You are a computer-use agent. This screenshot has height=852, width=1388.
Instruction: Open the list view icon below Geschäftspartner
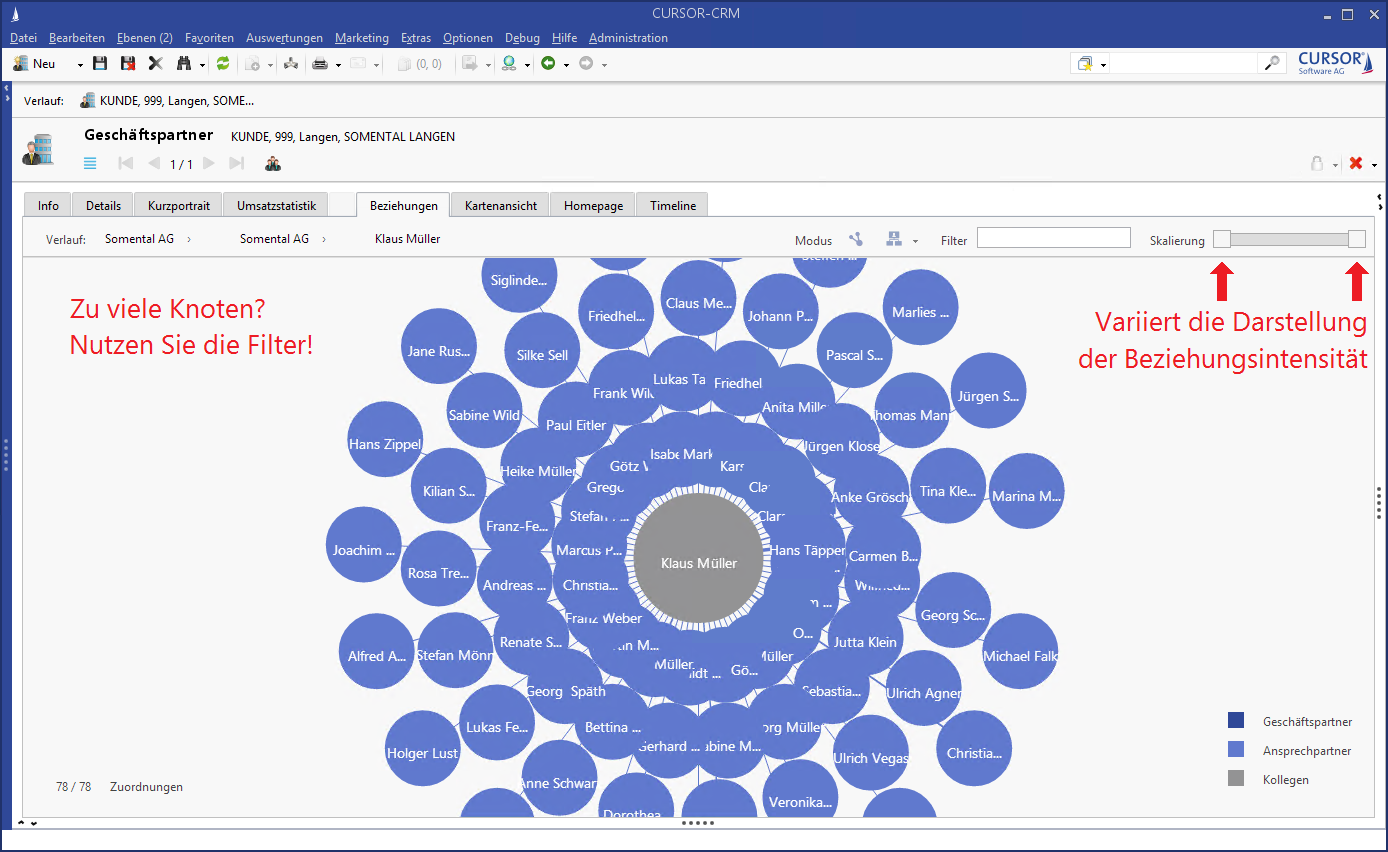pyautogui.click(x=90, y=163)
